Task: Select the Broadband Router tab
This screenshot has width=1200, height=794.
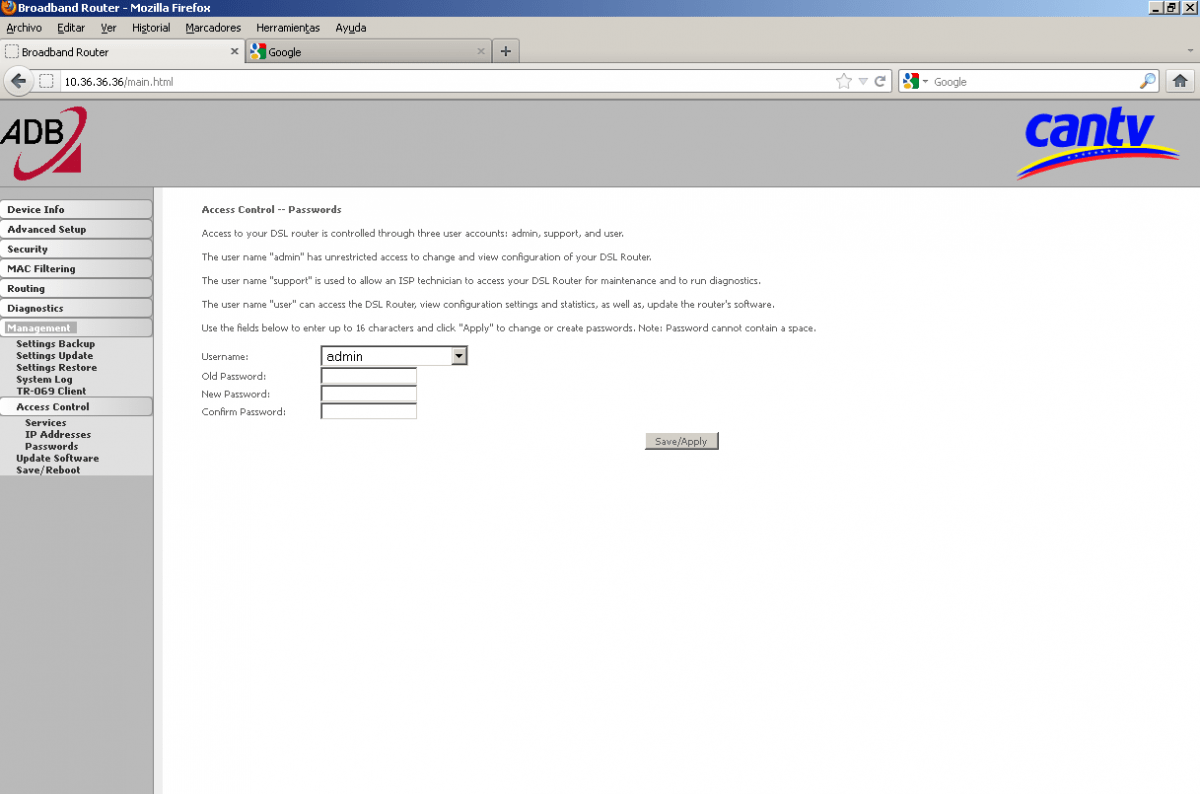Action: click(122, 51)
